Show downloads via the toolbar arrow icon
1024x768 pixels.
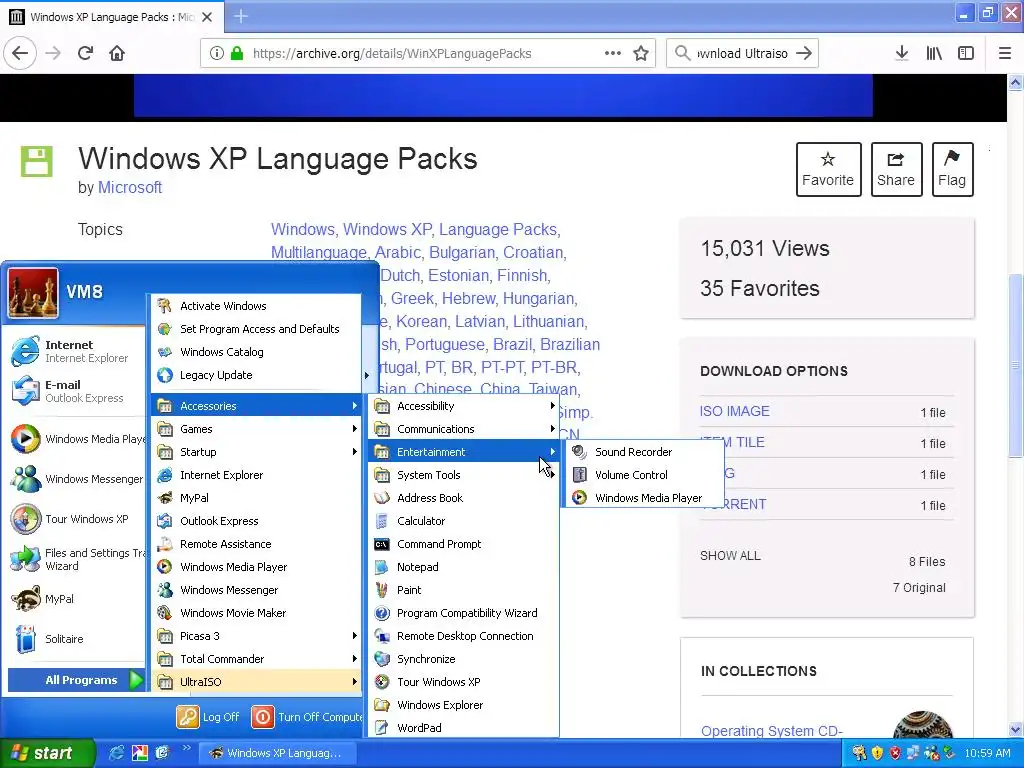click(x=902, y=53)
